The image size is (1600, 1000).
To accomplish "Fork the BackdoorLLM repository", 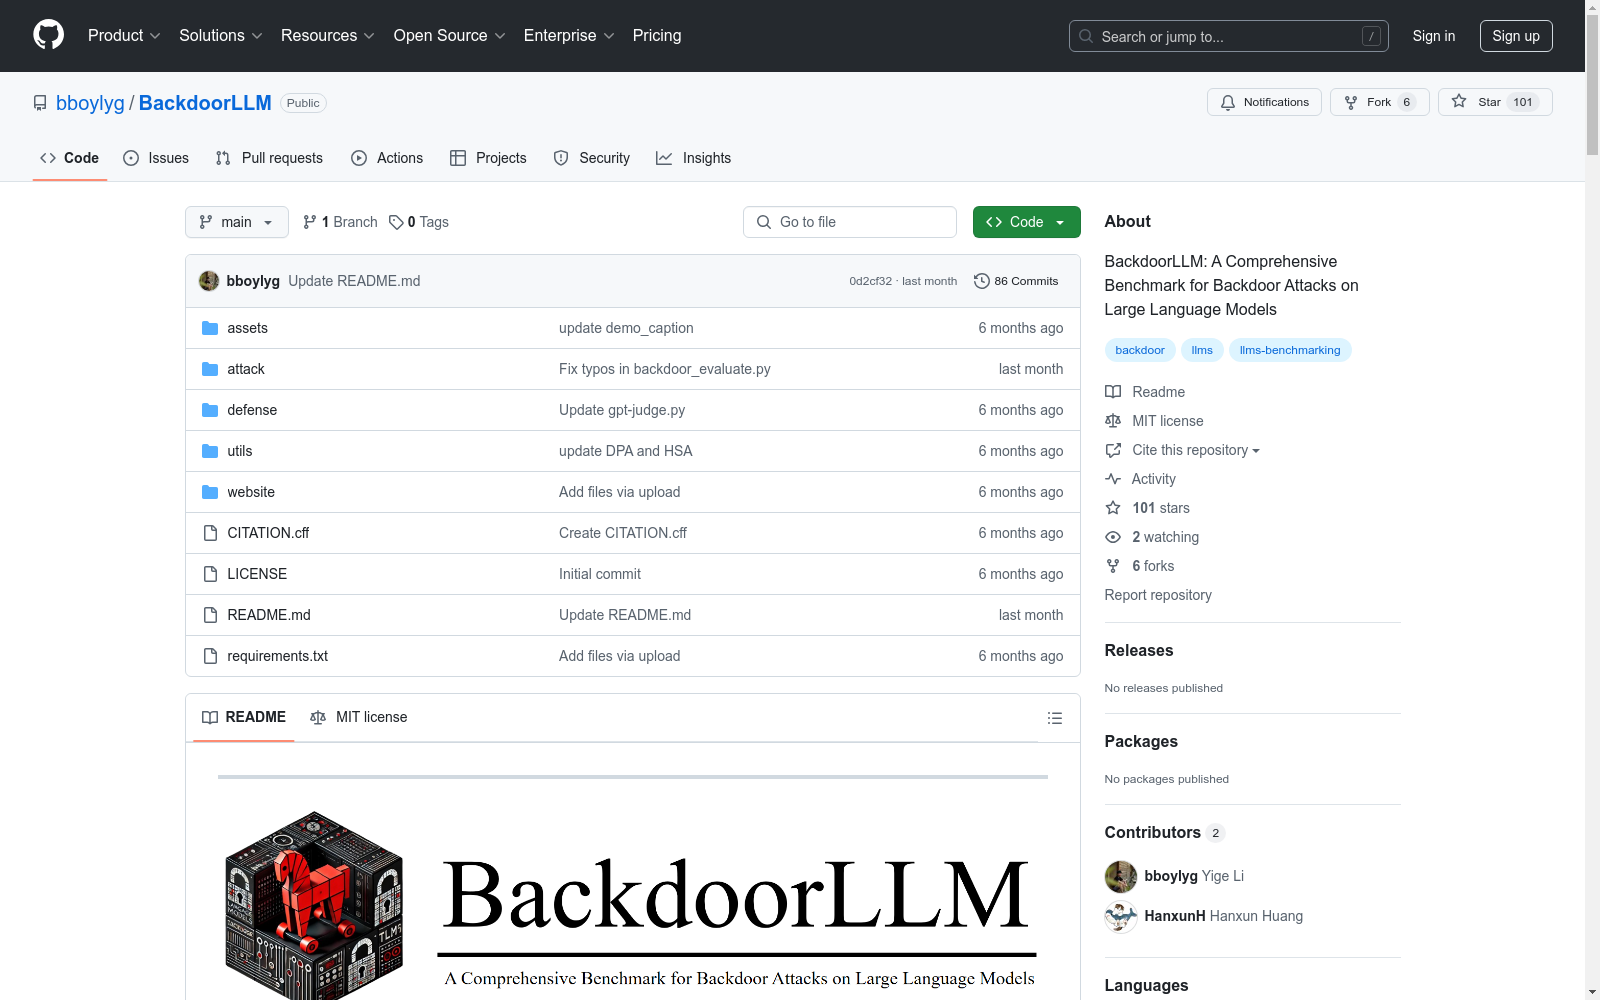I will (x=1379, y=102).
